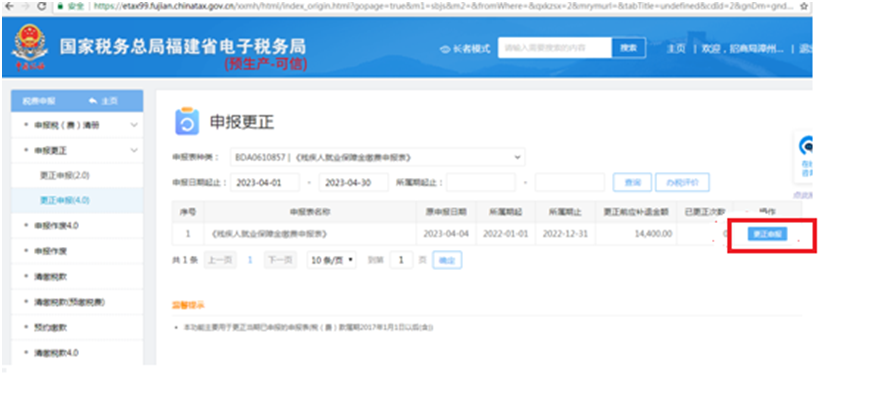
Task: Click the header search input box
Action: (555, 48)
